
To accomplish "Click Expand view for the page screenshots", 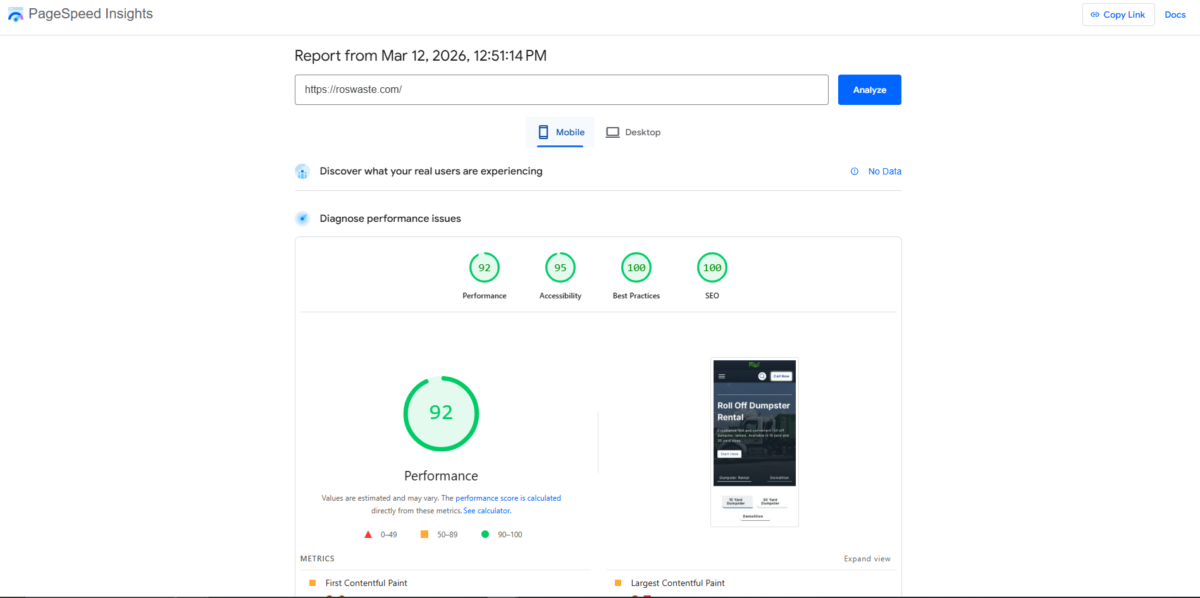I will pos(866,558).
